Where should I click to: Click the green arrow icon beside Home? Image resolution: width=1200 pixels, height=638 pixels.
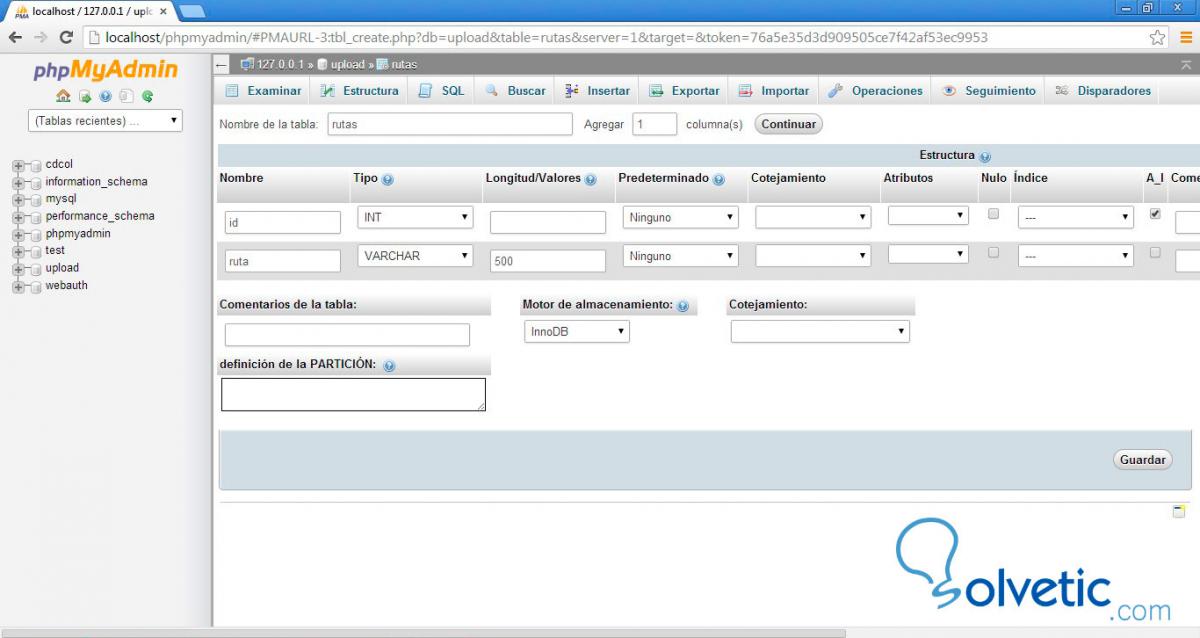pyautogui.click(x=85, y=97)
